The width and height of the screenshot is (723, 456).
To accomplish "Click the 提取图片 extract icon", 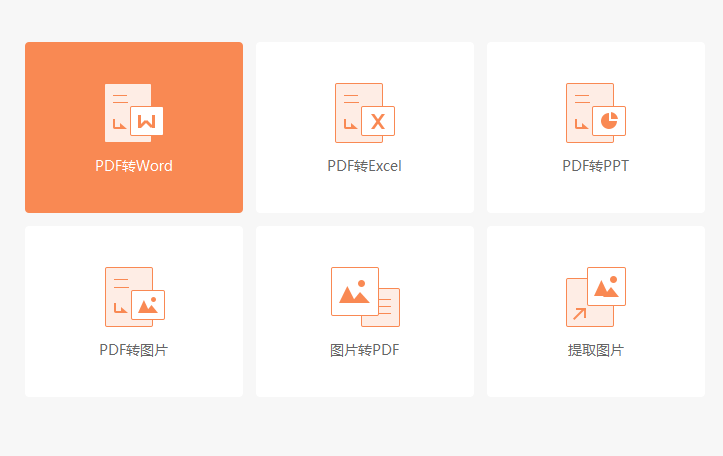I will tap(596, 297).
